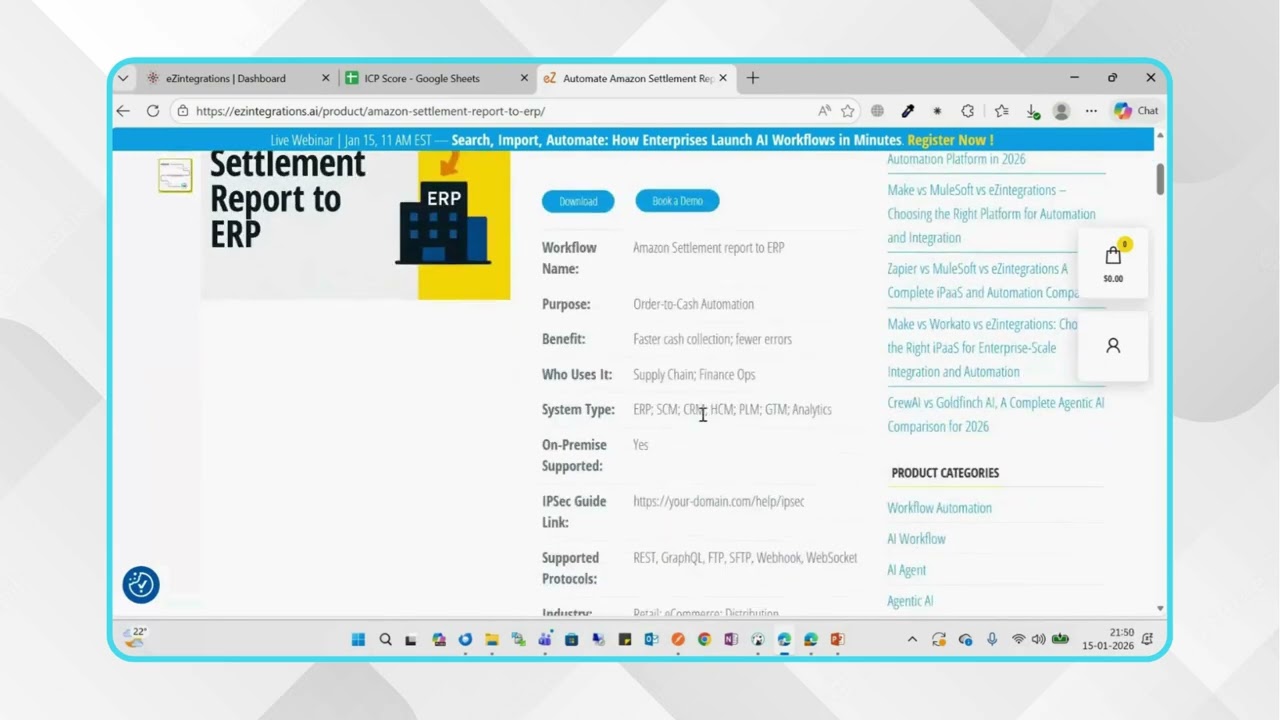Show hidden system tray icons chevron
Screen dimensions: 1280x720
pyautogui.click(x=912, y=640)
